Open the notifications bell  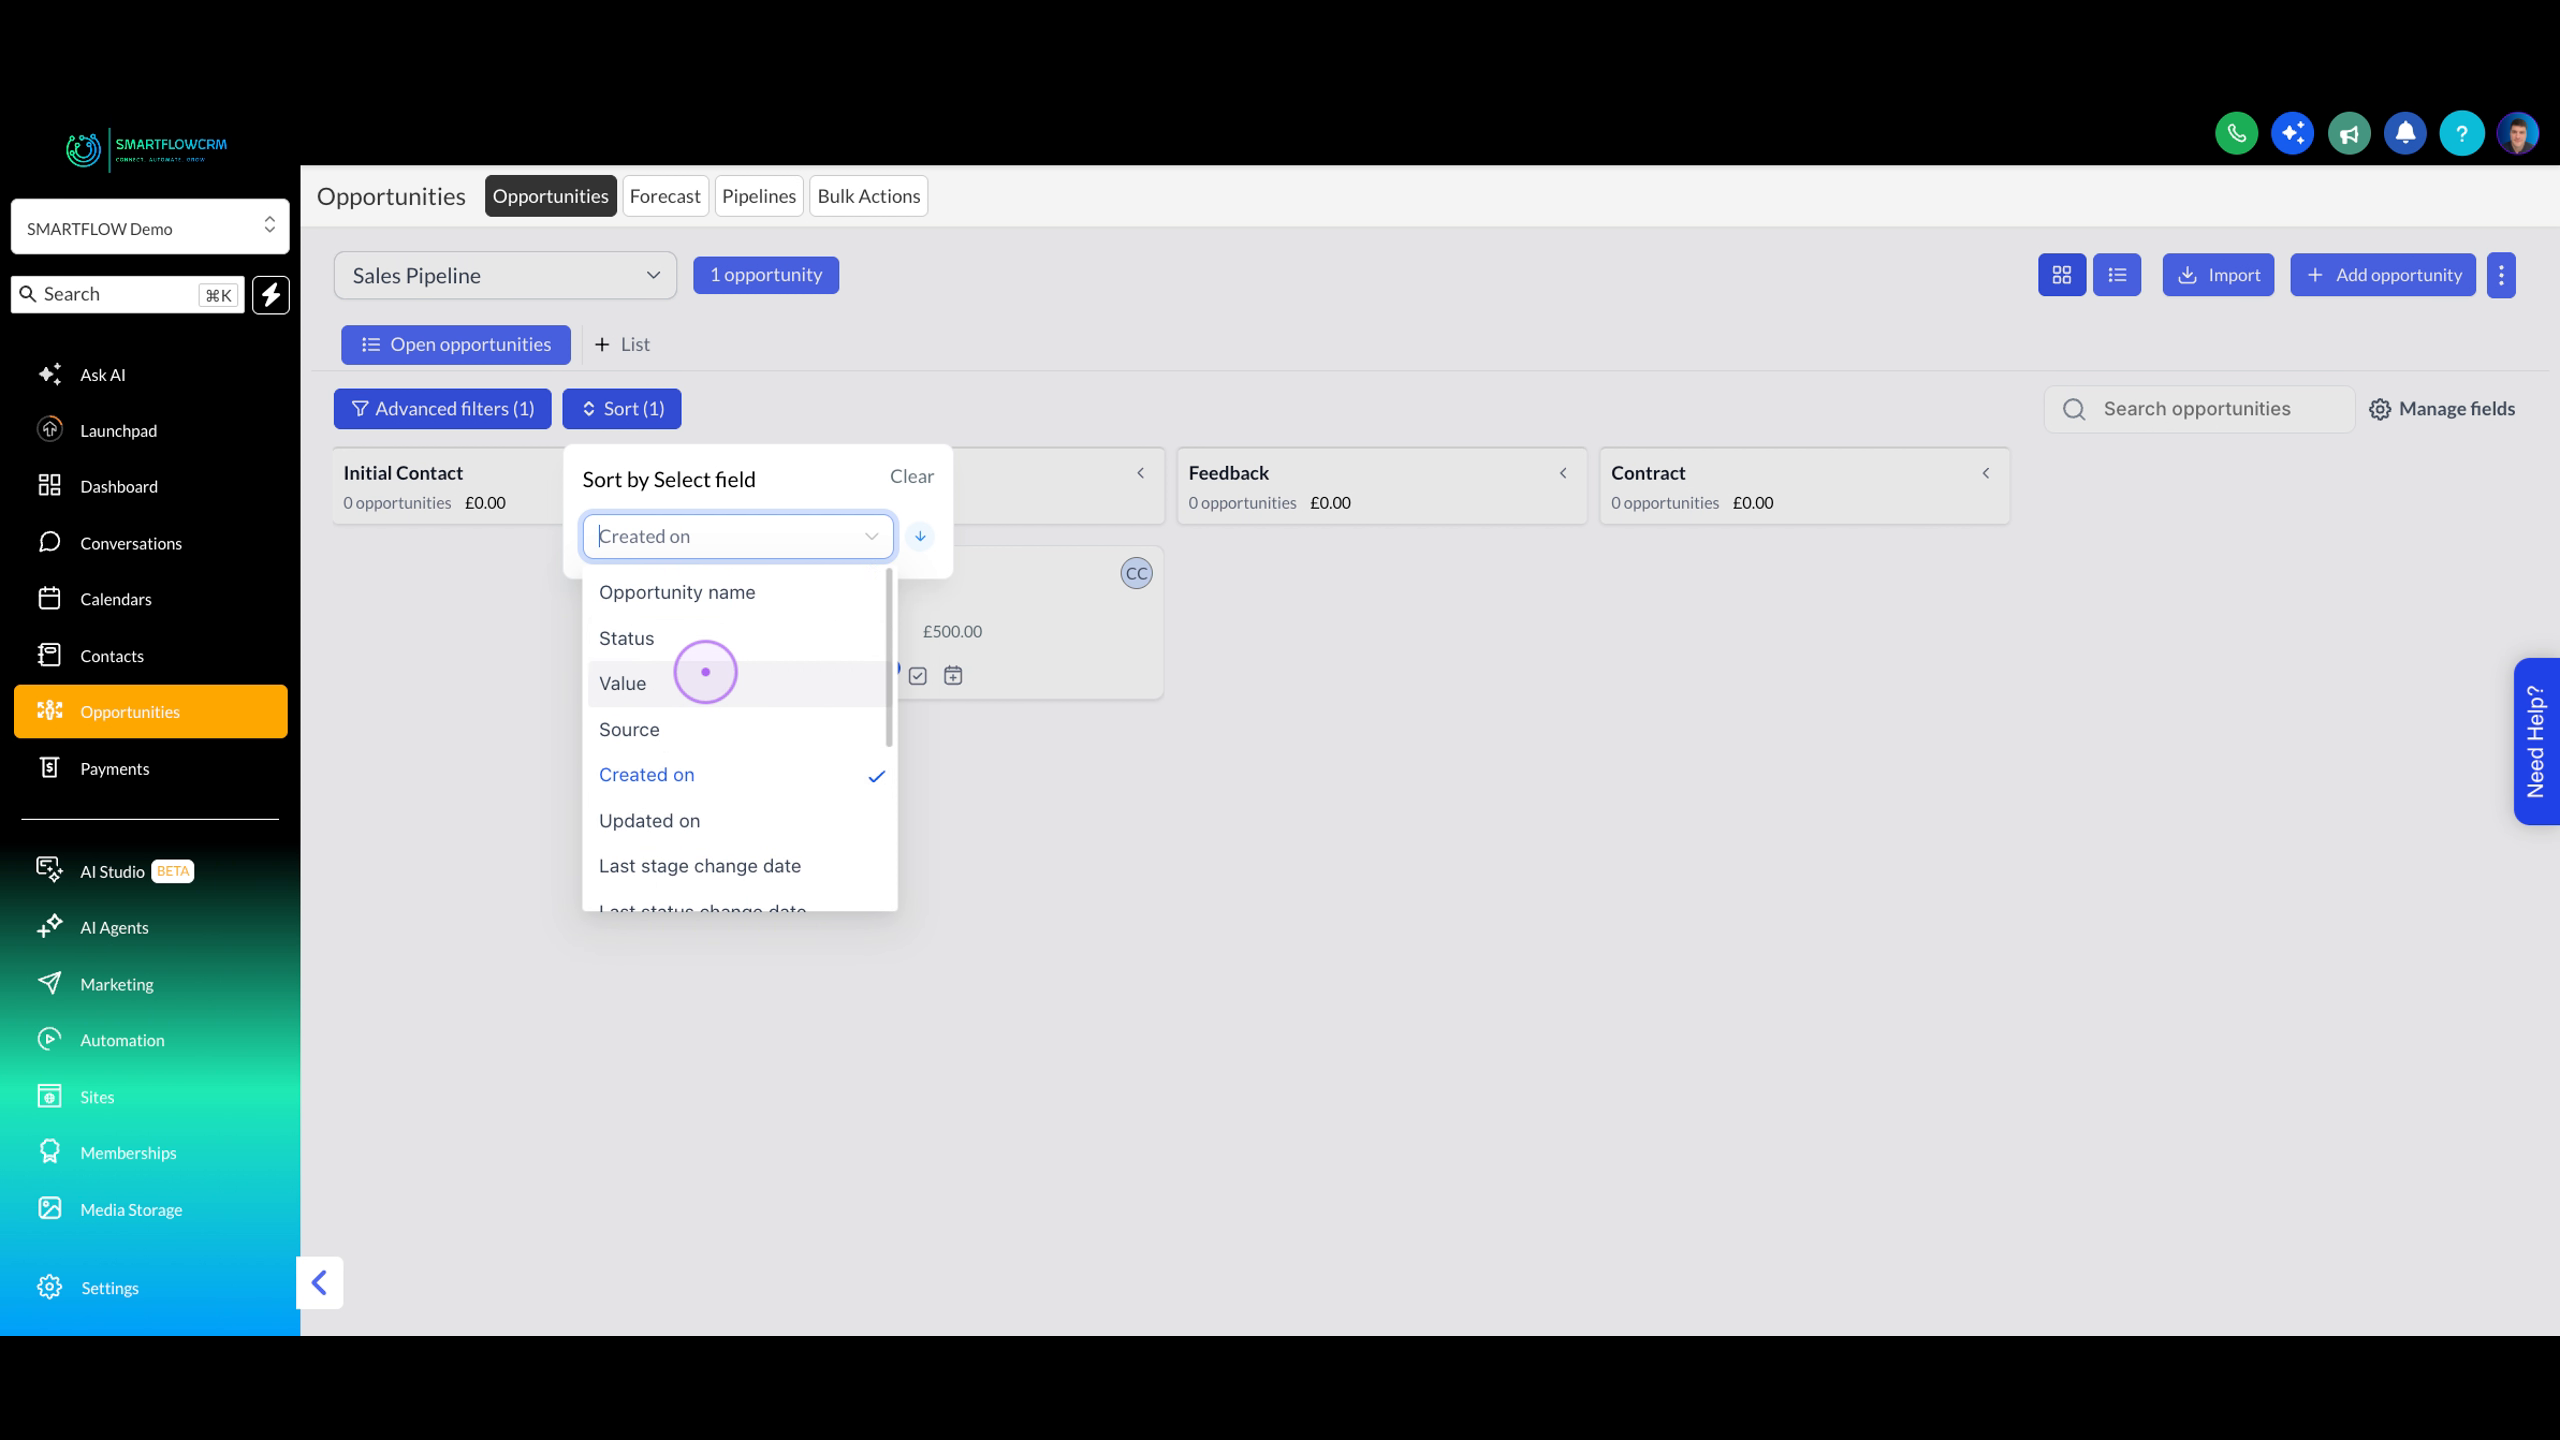(2405, 133)
